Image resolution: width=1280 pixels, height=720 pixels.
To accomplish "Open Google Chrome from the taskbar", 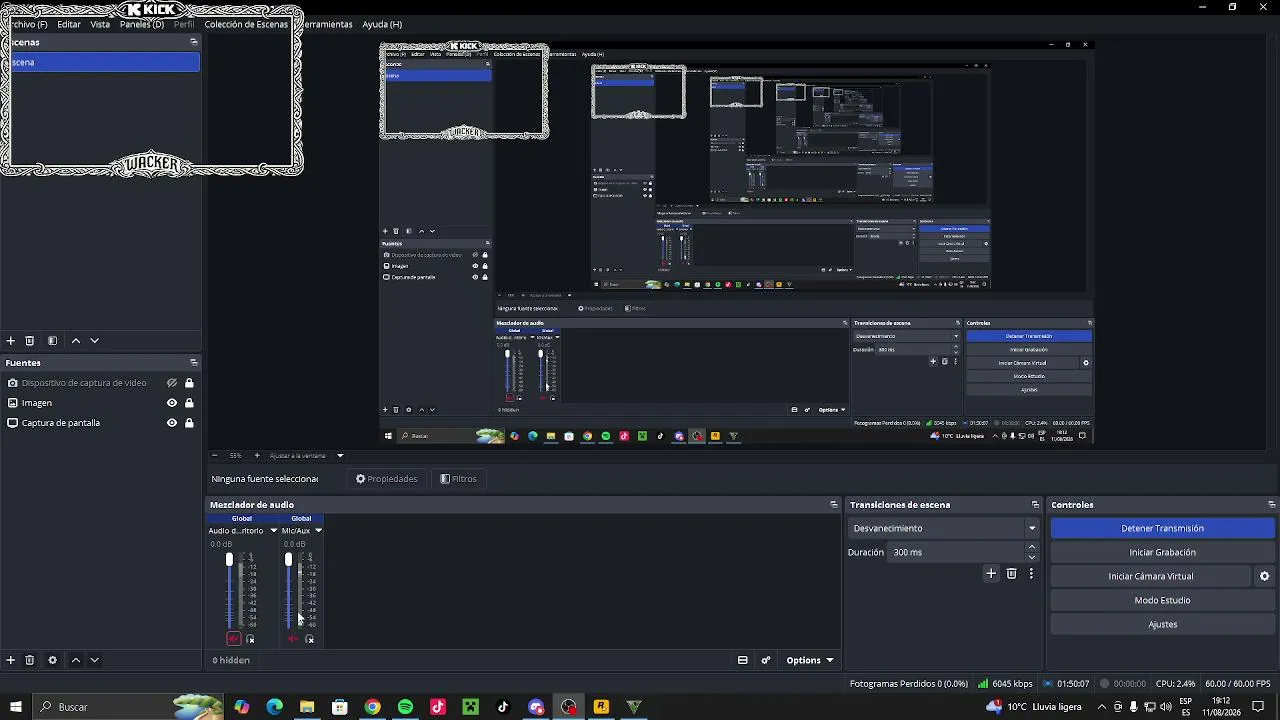I will coord(372,707).
